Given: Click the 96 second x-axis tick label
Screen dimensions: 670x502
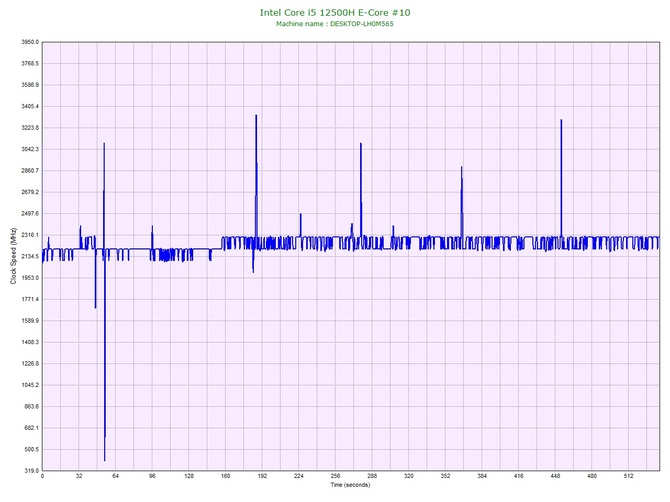Looking at the screenshot, I should coord(152,476).
